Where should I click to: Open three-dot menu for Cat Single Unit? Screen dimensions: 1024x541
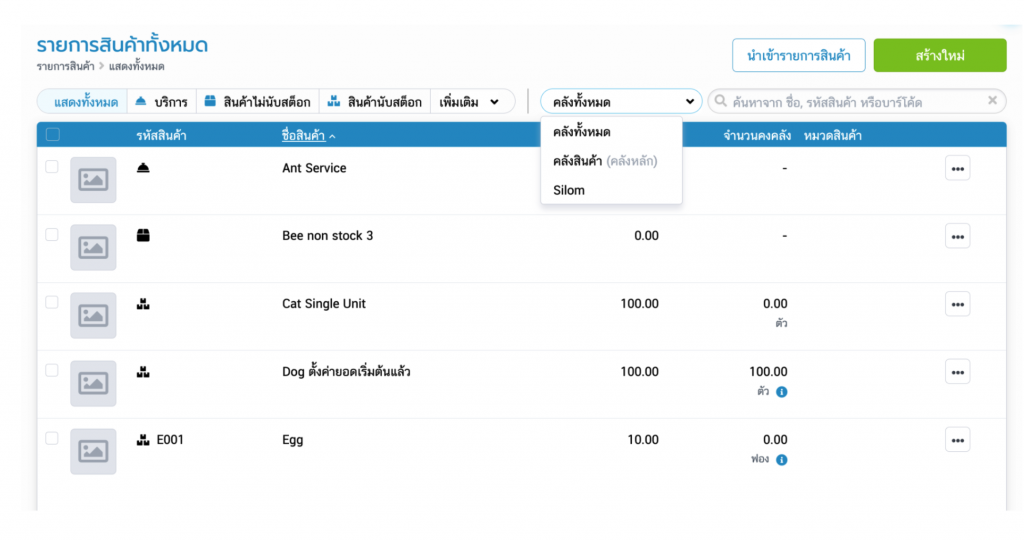[x=957, y=305]
